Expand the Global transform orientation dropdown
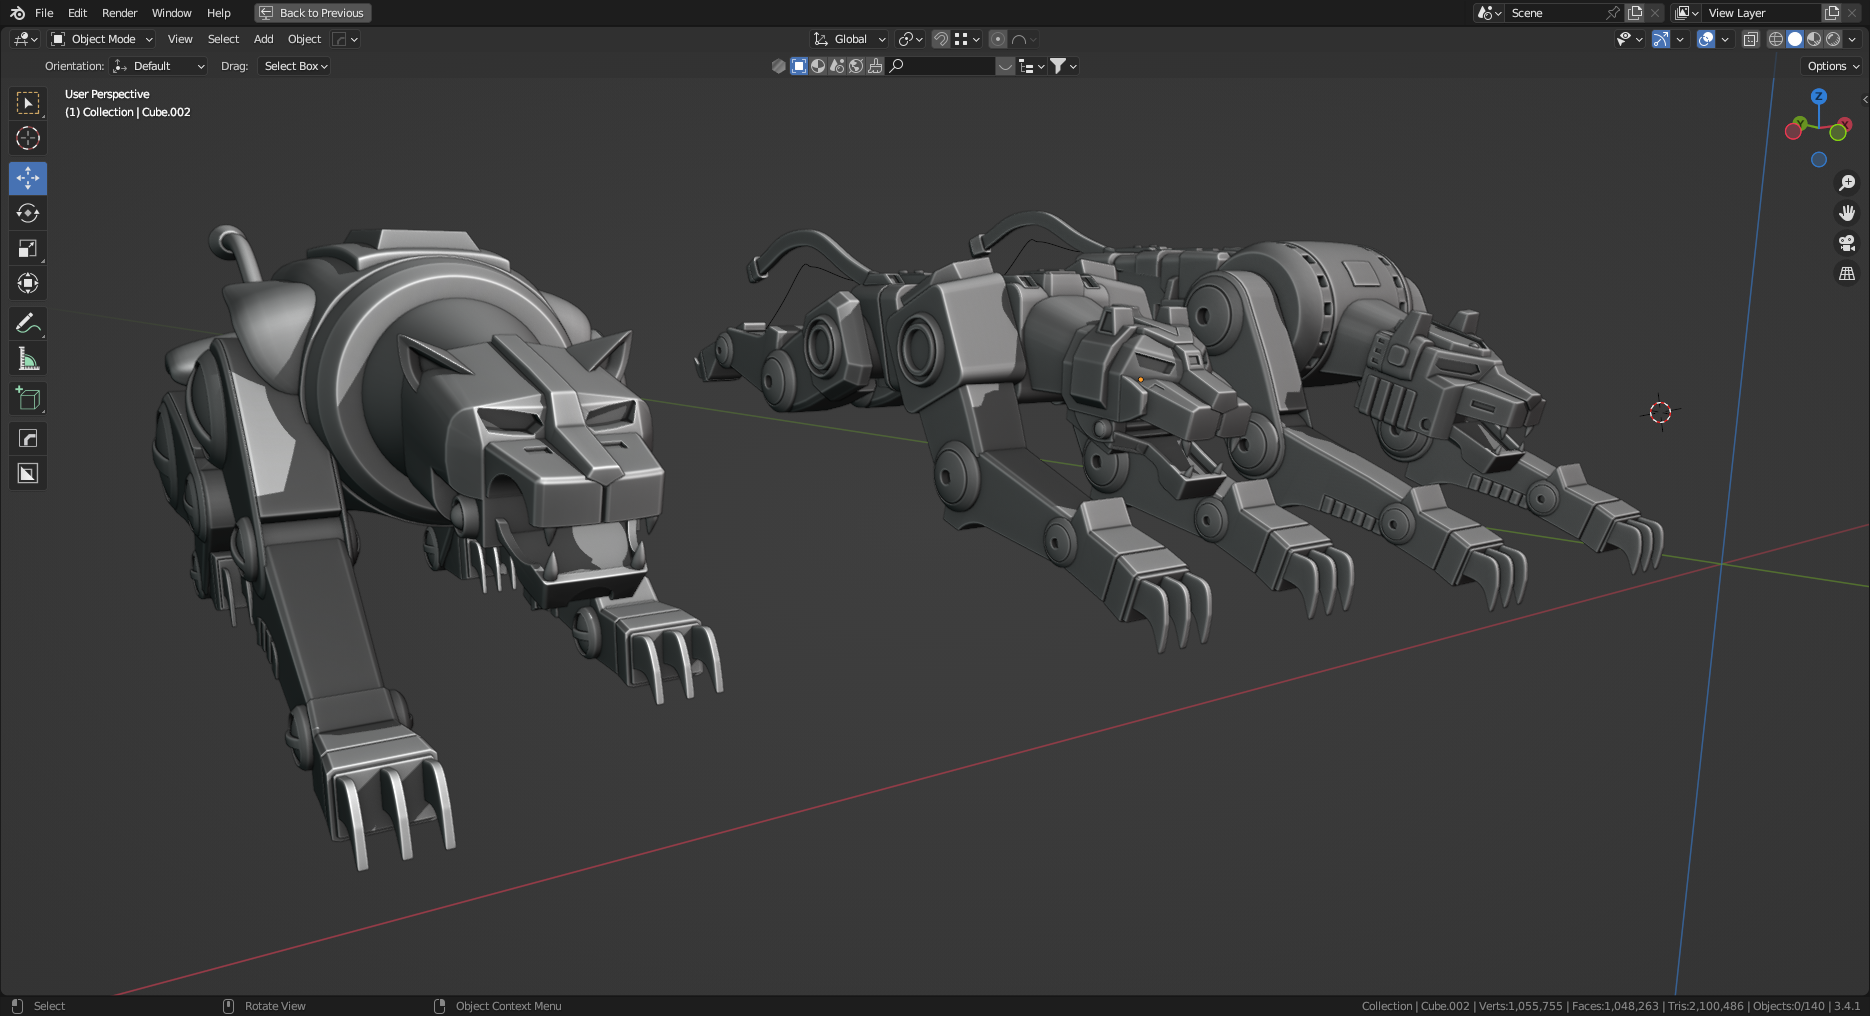The width and height of the screenshot is (1870, 1016). click(850, 39)
